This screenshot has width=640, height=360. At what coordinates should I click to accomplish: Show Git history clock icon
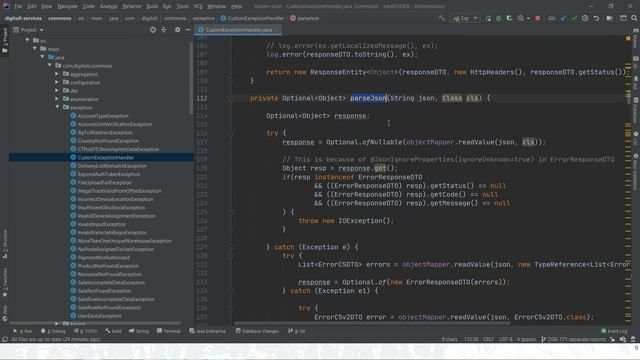[x=585, y=18]
